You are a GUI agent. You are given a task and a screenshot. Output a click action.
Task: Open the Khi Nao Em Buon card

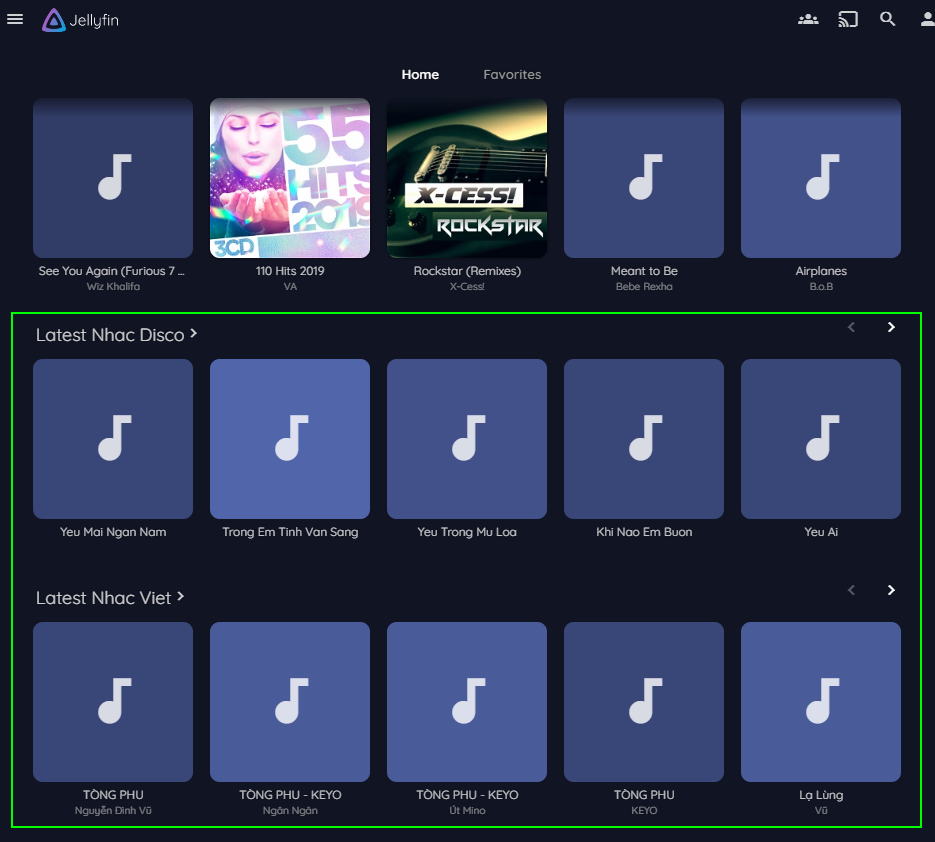point(644,439)
